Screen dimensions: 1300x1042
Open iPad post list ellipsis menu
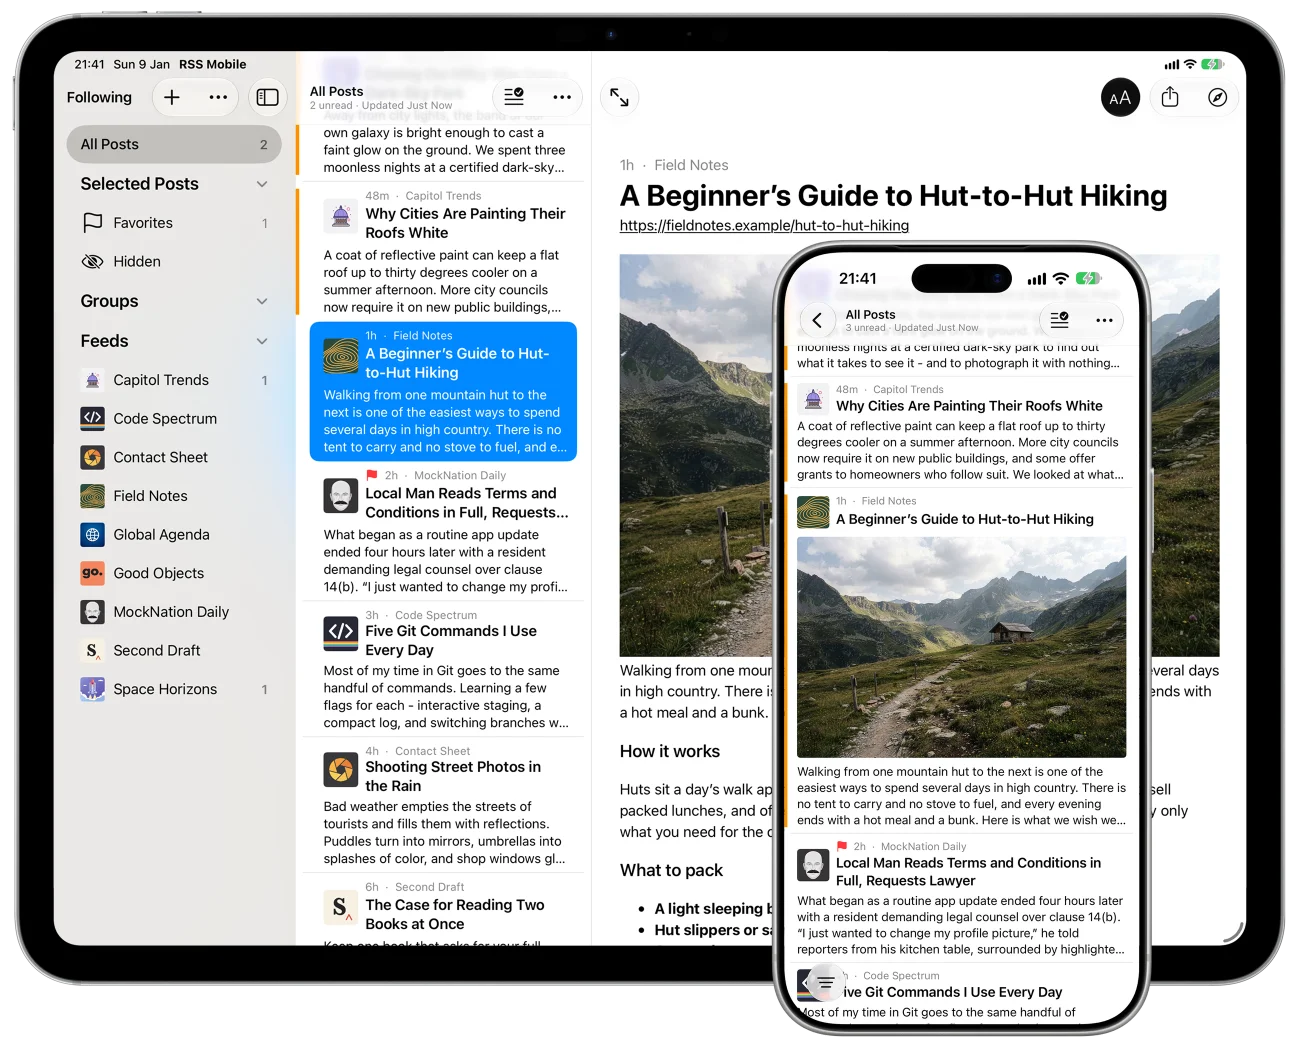(562, 97)
